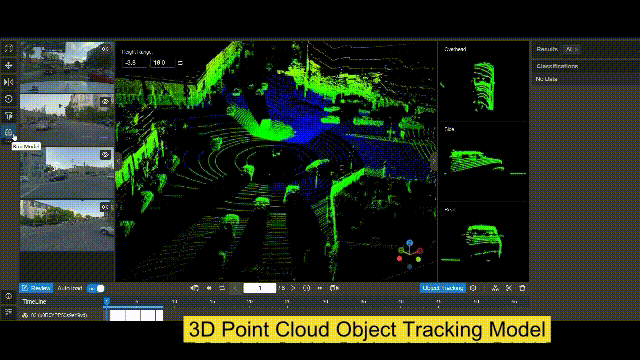Click the split/scissors icon
Screen dimensions: 640x360
coord(509,288)
